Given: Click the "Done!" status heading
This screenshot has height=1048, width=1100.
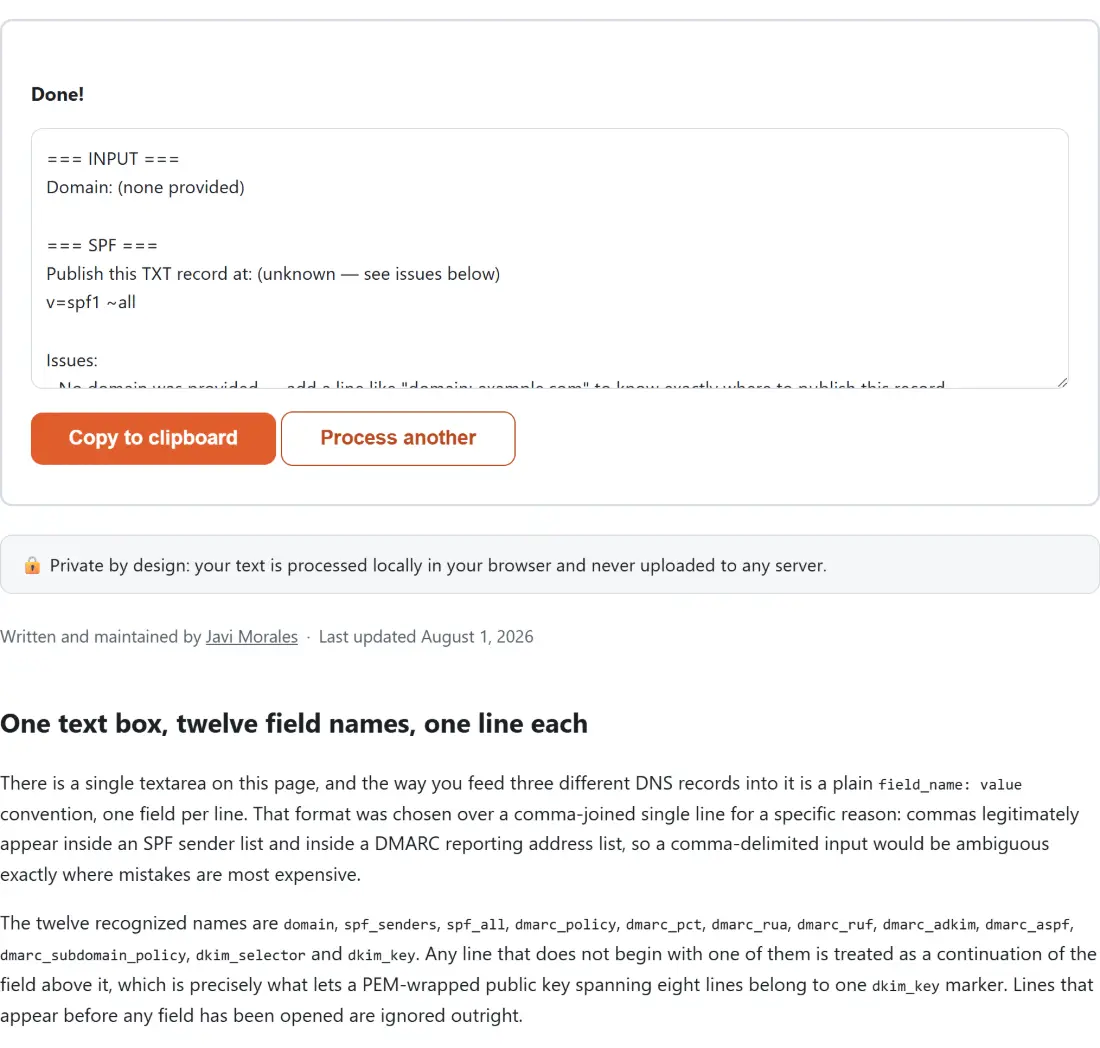Looking at the screenshot, I should click(58, 94).
